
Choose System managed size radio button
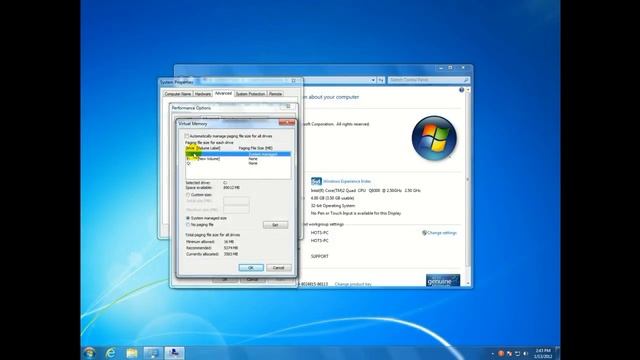point(188,218)
